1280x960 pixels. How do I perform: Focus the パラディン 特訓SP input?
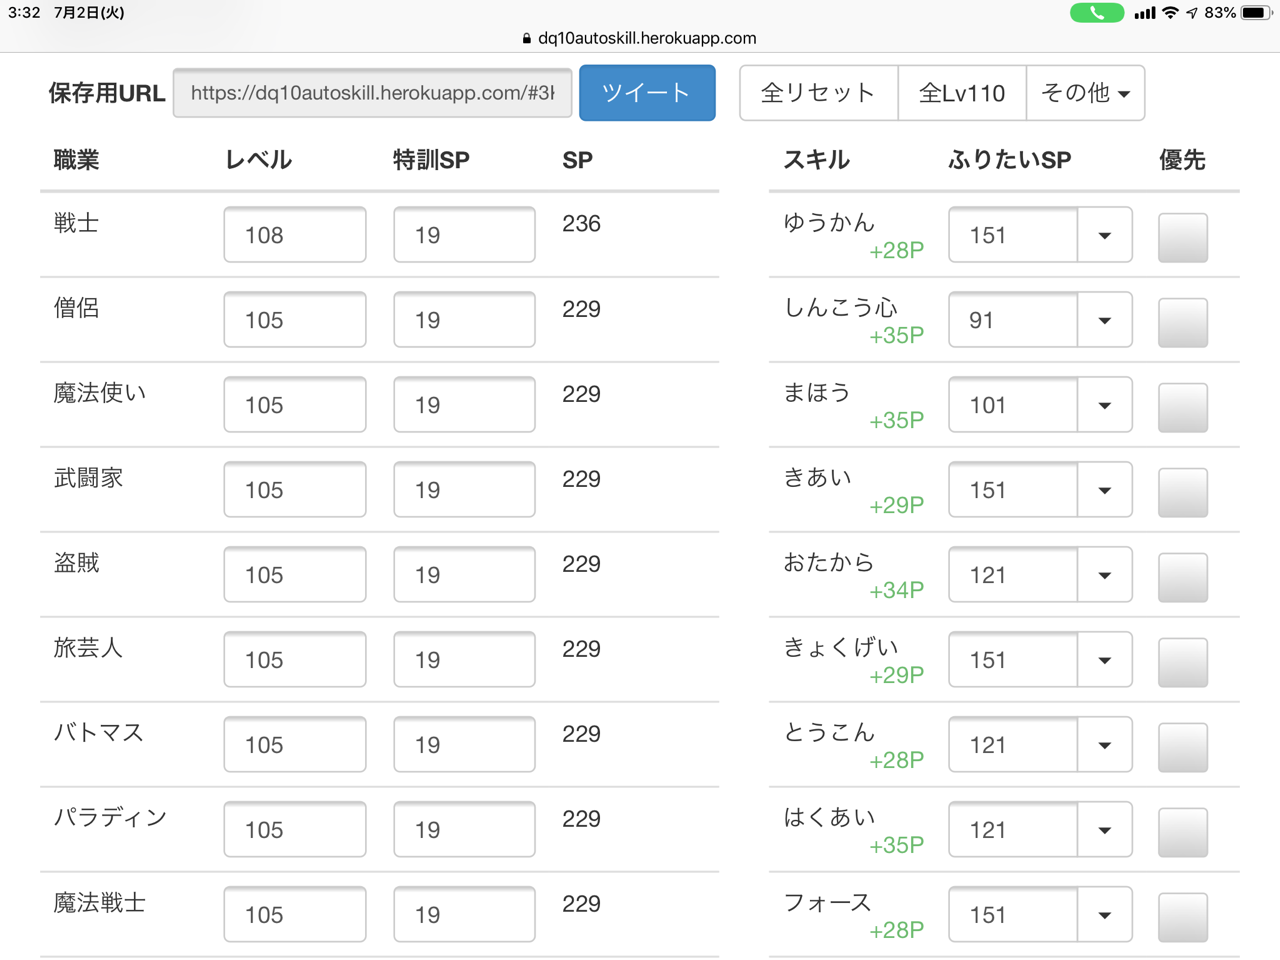tap(464, 830)
